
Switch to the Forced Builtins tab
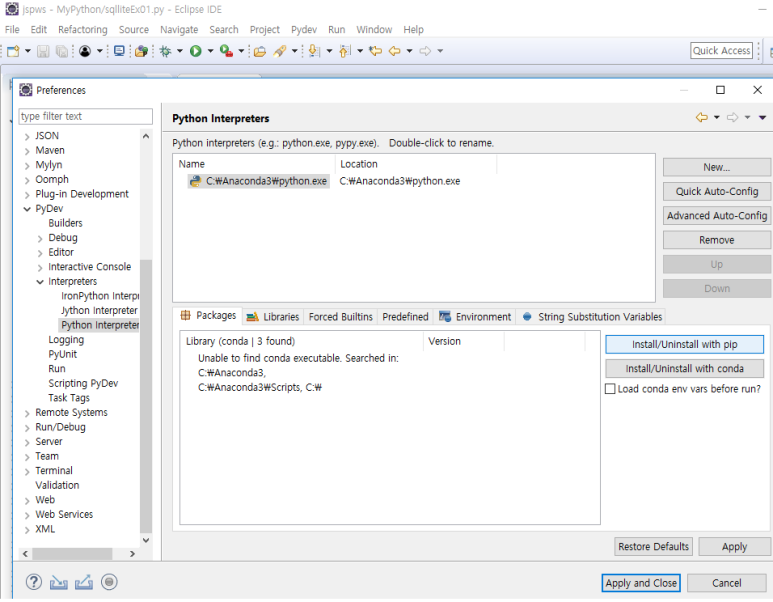340,317
